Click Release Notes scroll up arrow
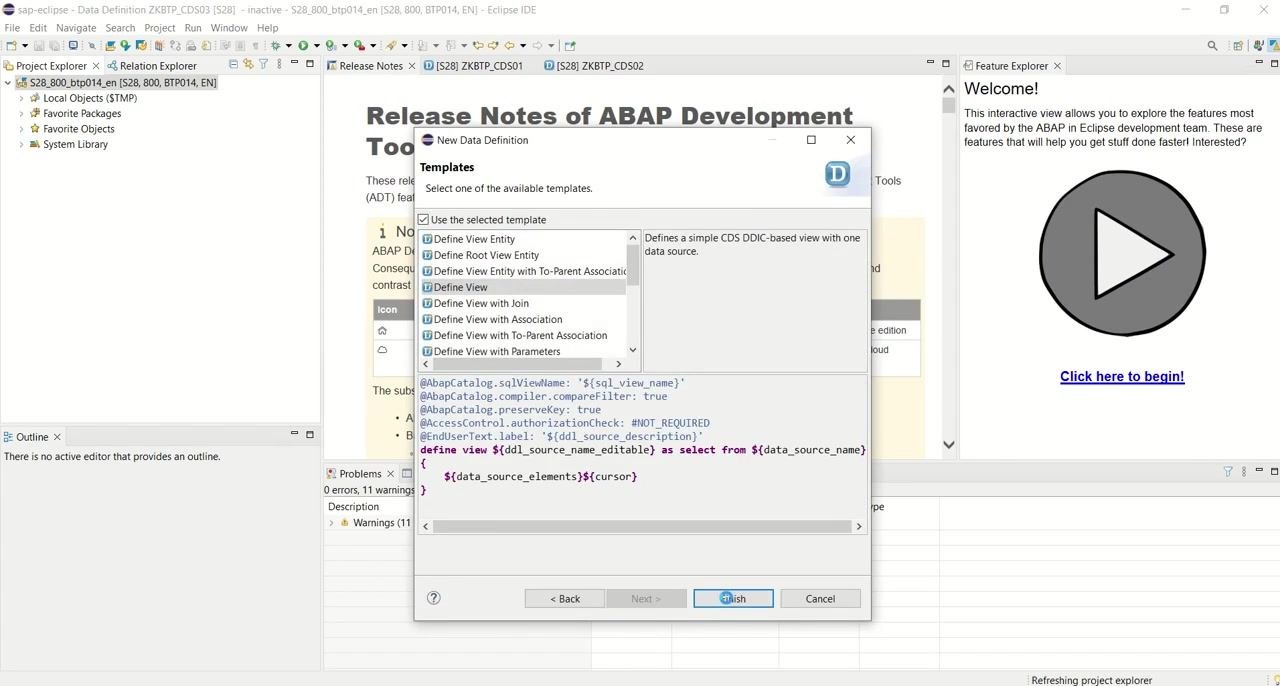Viewport: 1280px width, 686px height. pos(949,88)
